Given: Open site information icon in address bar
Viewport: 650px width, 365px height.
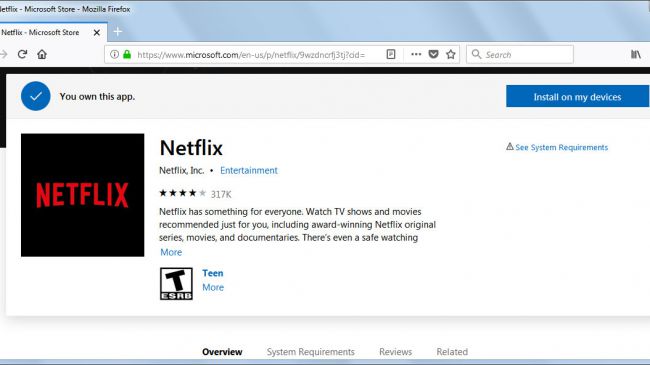Looking at the screenshot, I should tap(114, 54).
